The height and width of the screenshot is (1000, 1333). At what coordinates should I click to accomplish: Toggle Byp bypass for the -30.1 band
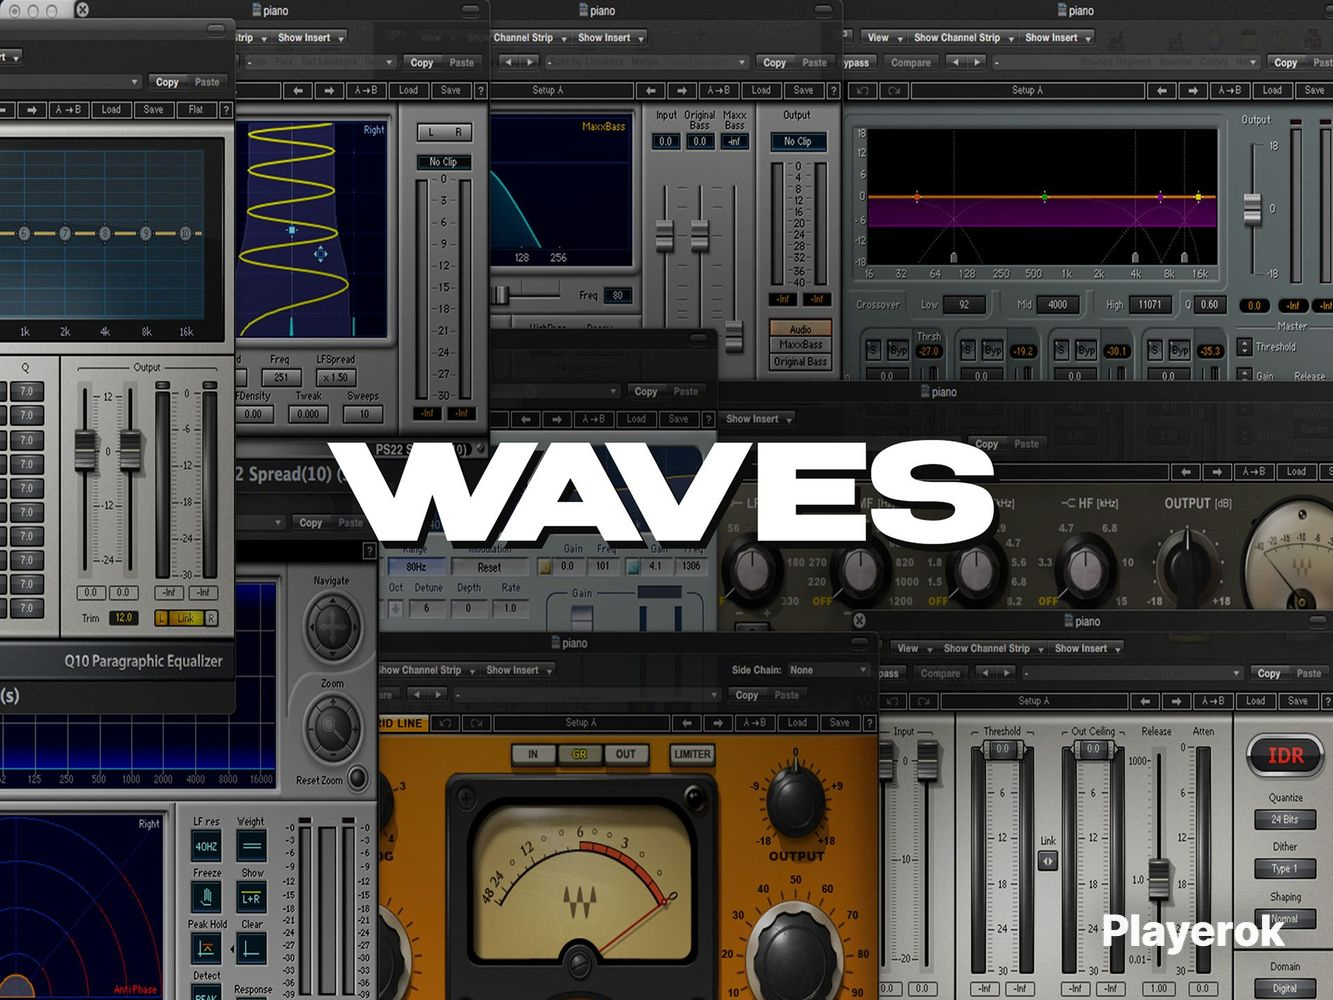[x=1085, y=351]
